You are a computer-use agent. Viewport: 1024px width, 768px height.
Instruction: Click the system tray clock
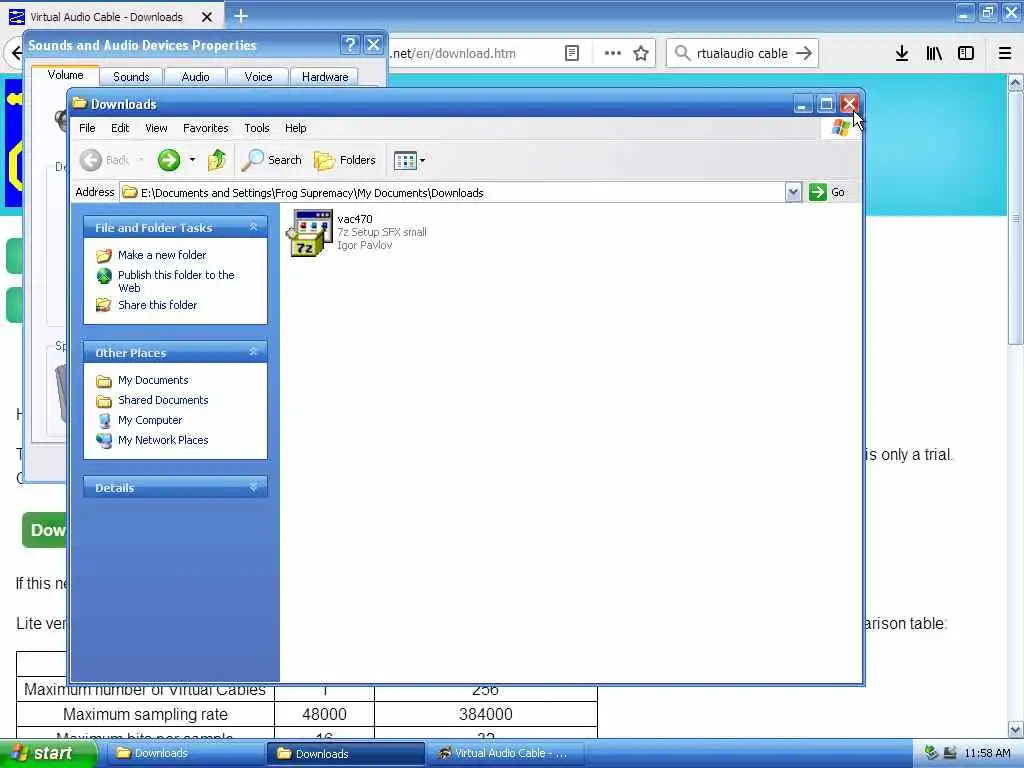pyautogui.click(x=987, y=754)
